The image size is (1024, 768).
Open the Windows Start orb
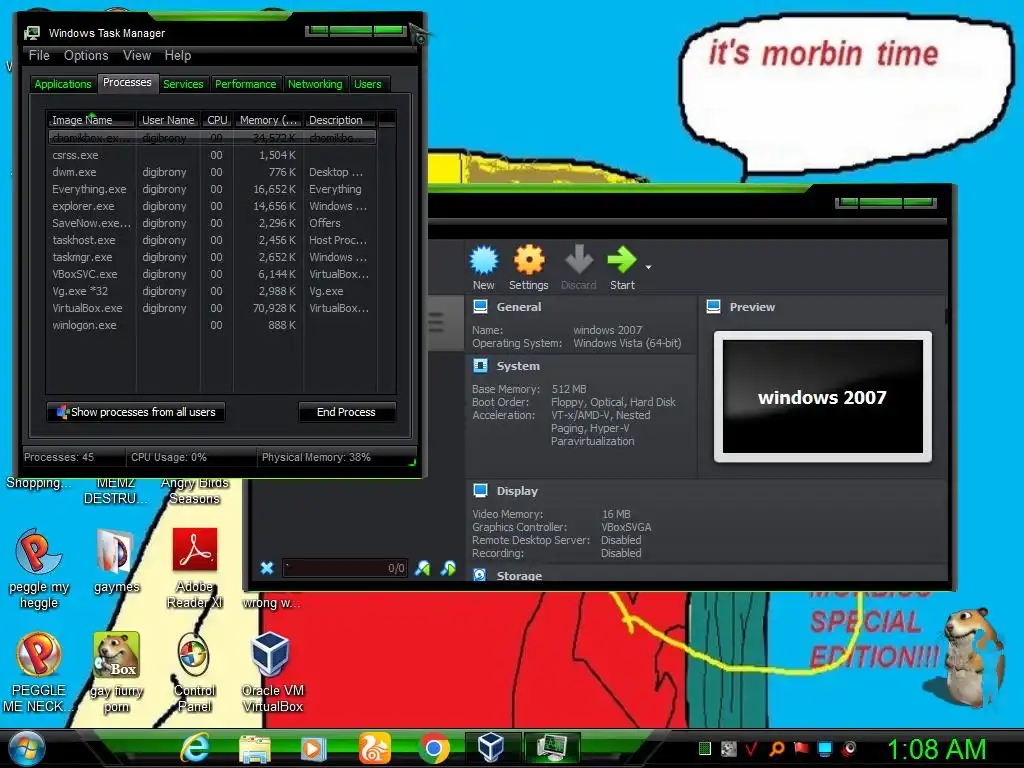27,748
